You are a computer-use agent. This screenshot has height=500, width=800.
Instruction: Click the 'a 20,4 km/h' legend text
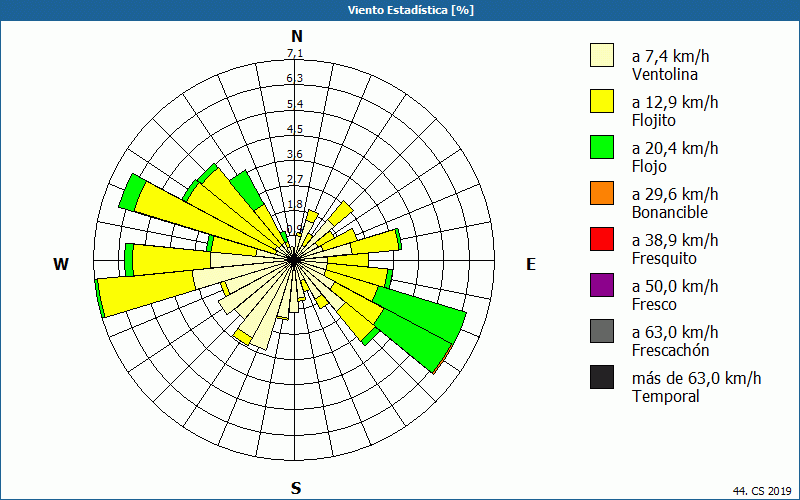[674, 148]
